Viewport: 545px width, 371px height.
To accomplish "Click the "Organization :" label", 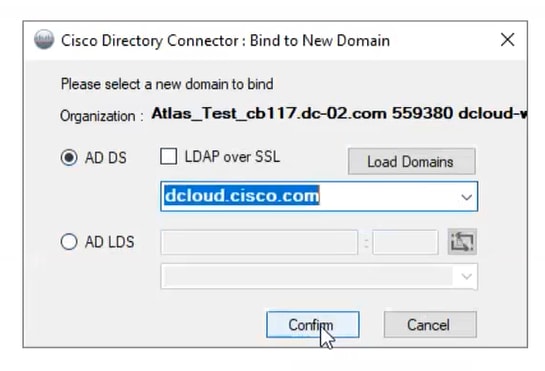I will point(101,116).
